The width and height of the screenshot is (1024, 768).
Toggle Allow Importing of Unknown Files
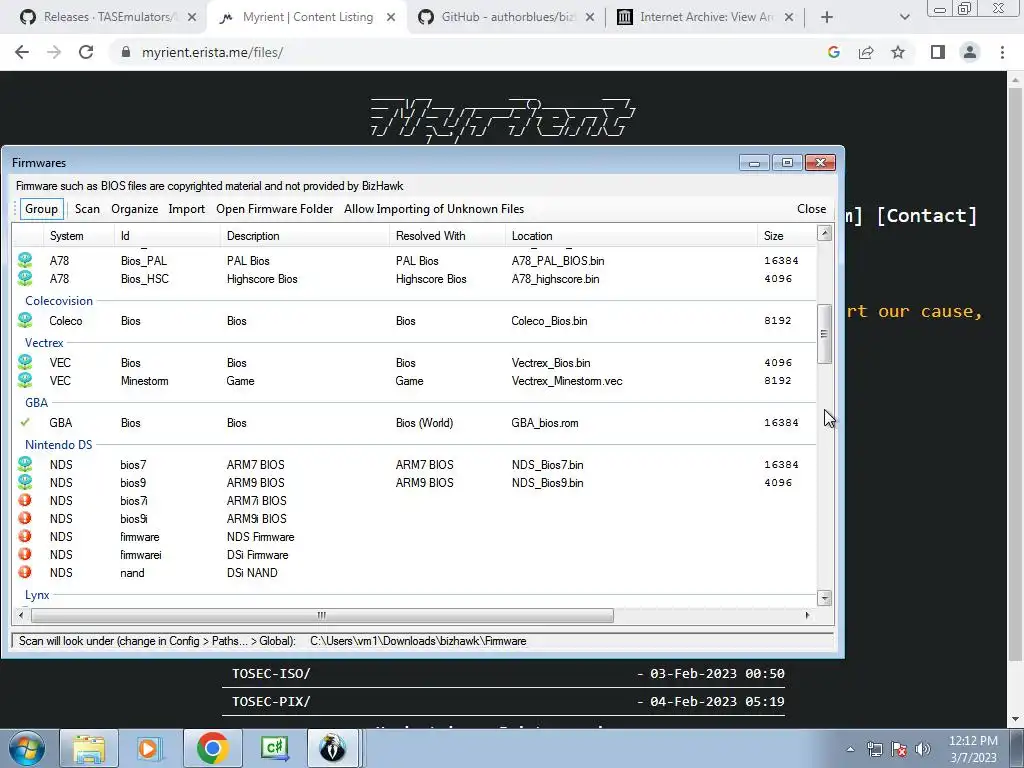[434, 209]
